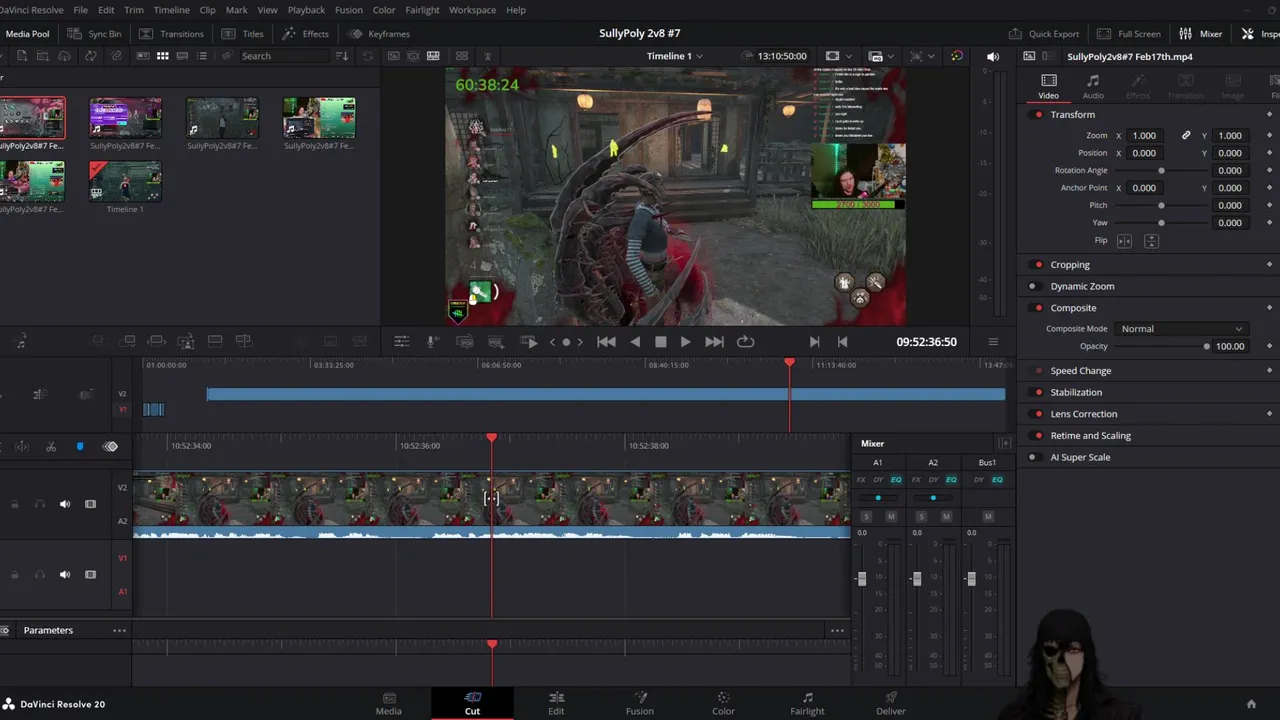Open the Sync Bin panel

point(94,34)
